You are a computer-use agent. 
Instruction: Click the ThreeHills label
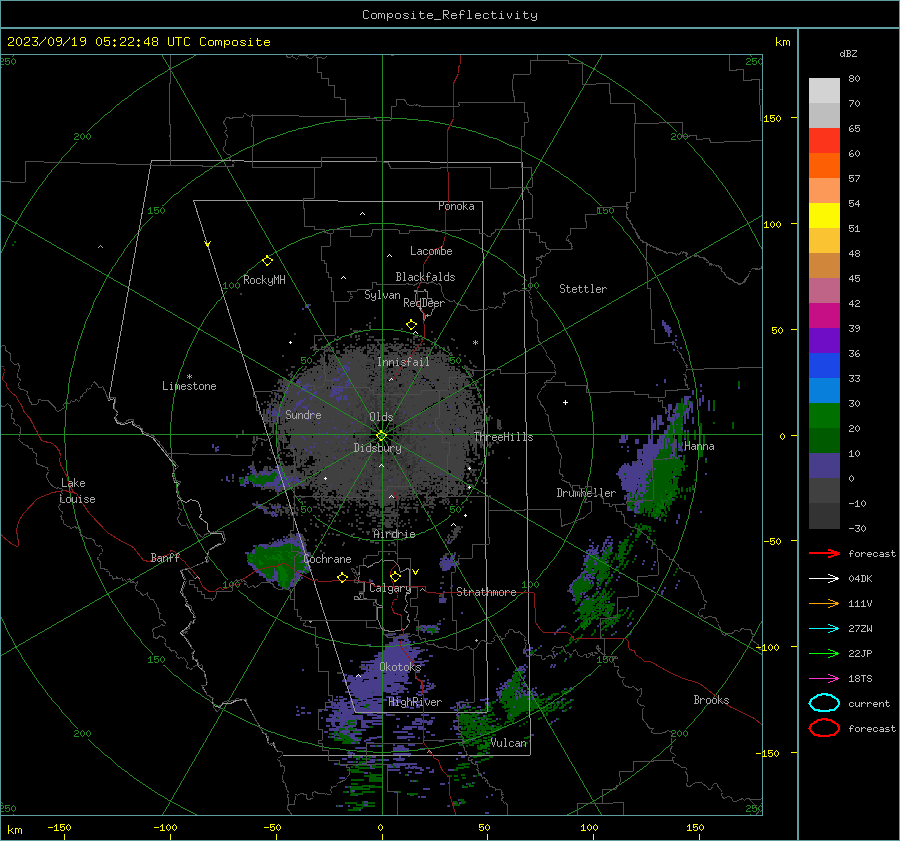pyautogui.click(x=503, y=437)
